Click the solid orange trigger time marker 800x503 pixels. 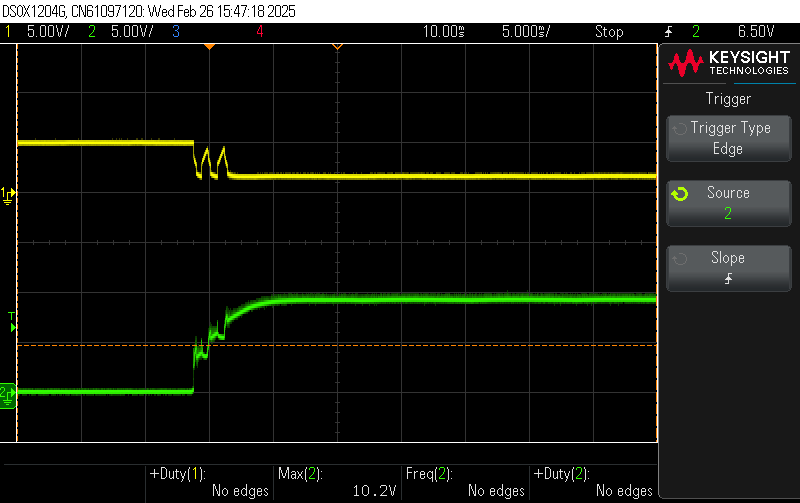tap(209, 47)
